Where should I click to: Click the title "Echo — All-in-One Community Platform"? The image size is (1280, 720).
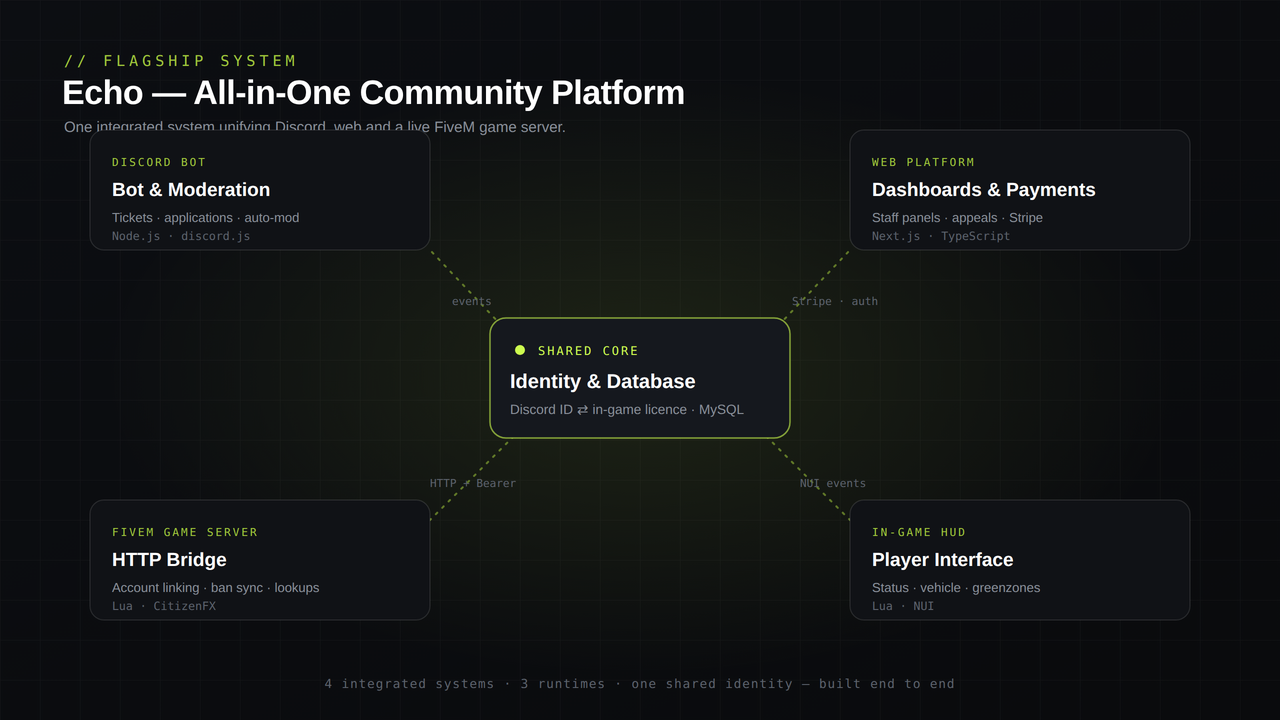pyautogui.click(x=373, y=92)
